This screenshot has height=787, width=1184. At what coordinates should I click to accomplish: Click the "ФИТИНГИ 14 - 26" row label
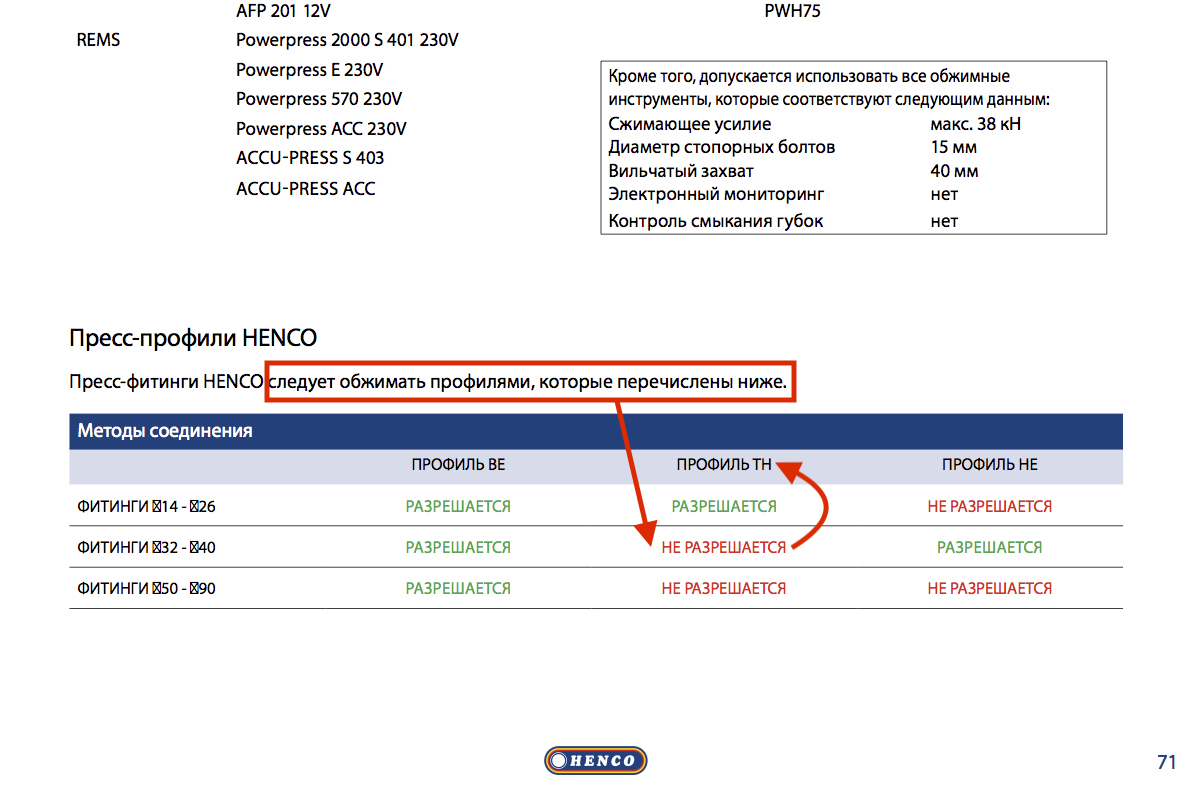[146, 507]
